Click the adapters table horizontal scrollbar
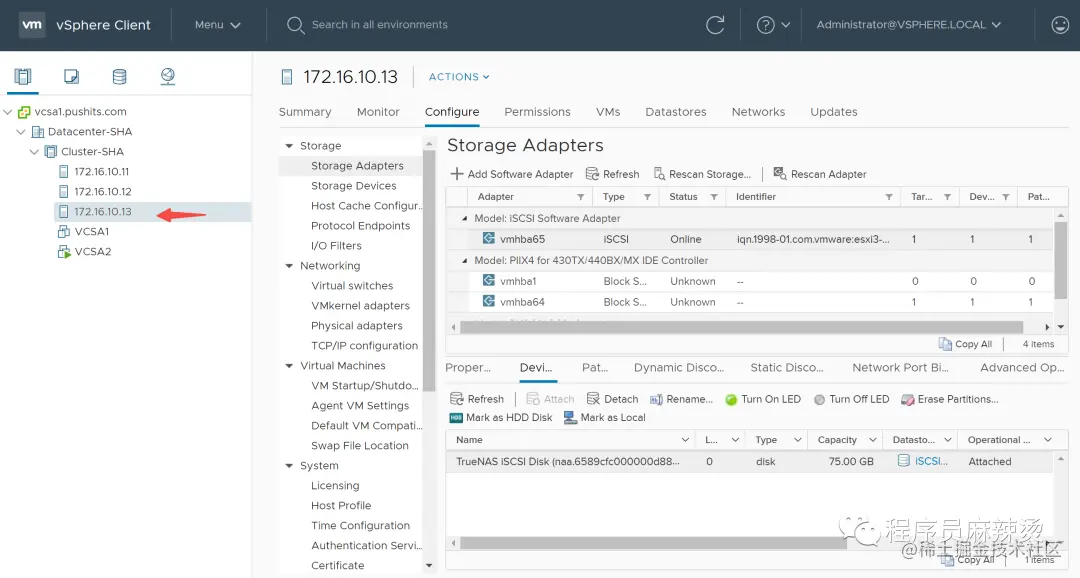The image size is (1080, 578). [x=741, y=327]
